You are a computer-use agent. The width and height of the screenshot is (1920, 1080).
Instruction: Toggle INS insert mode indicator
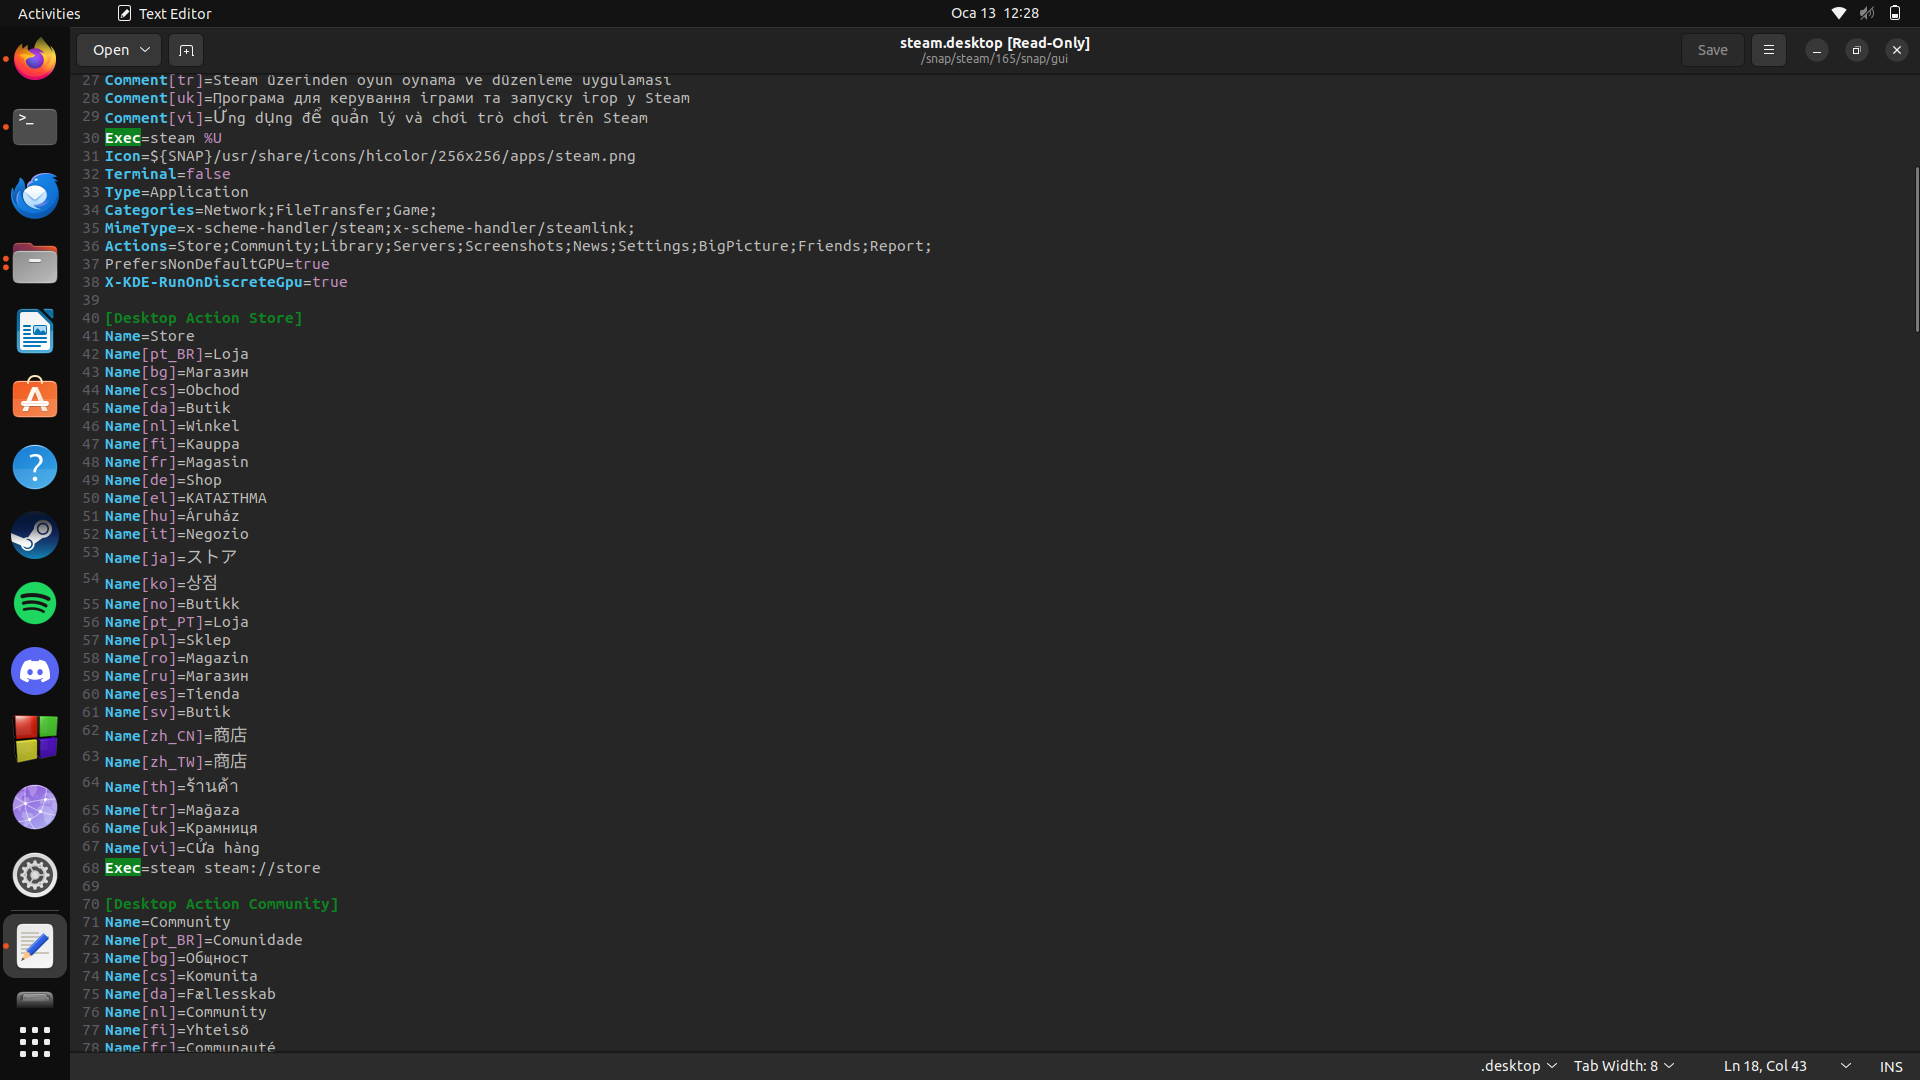[x=1890, y=1066]
